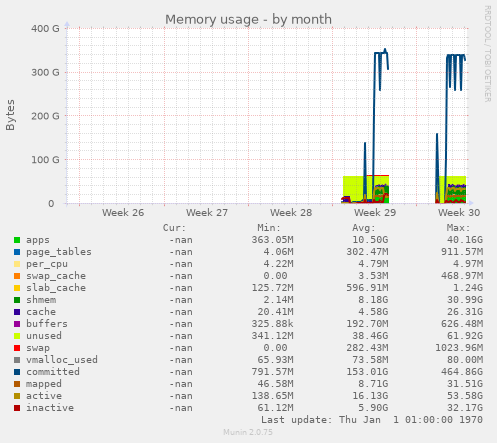Click the active avg value 16.13G

coord(370,396)
